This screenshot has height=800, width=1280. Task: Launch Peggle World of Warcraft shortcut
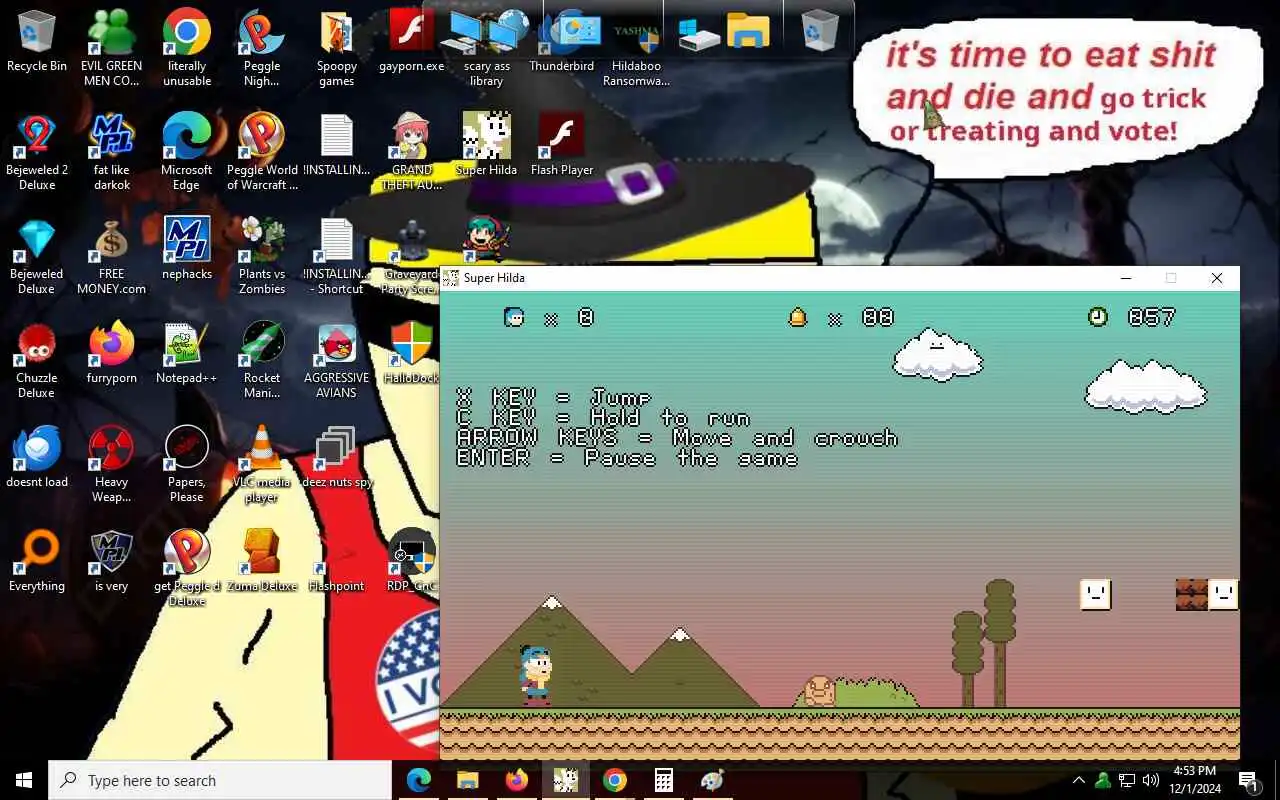pyautogui.click(x=262, y=152)
